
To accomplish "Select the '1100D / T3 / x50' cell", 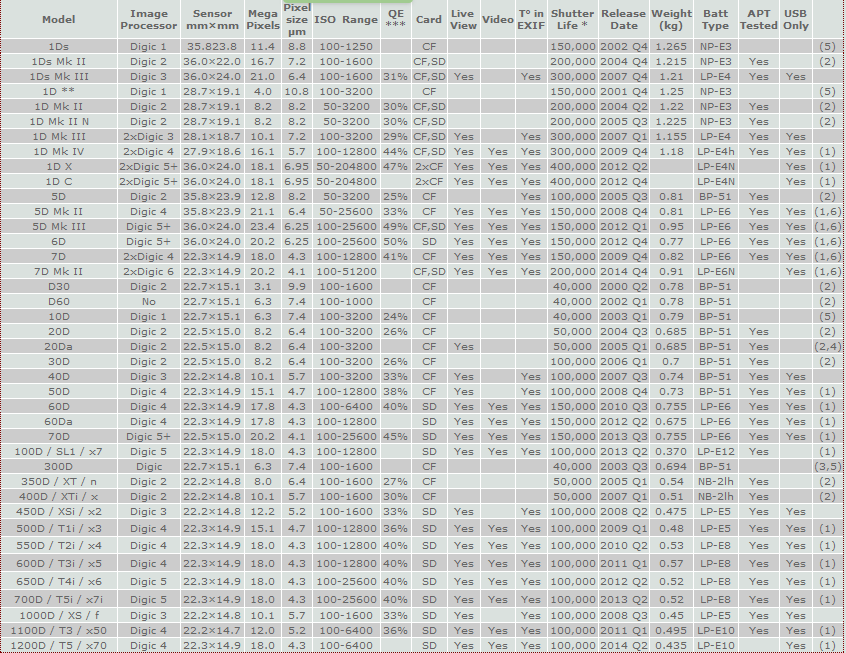I will [x=58, y=630].
